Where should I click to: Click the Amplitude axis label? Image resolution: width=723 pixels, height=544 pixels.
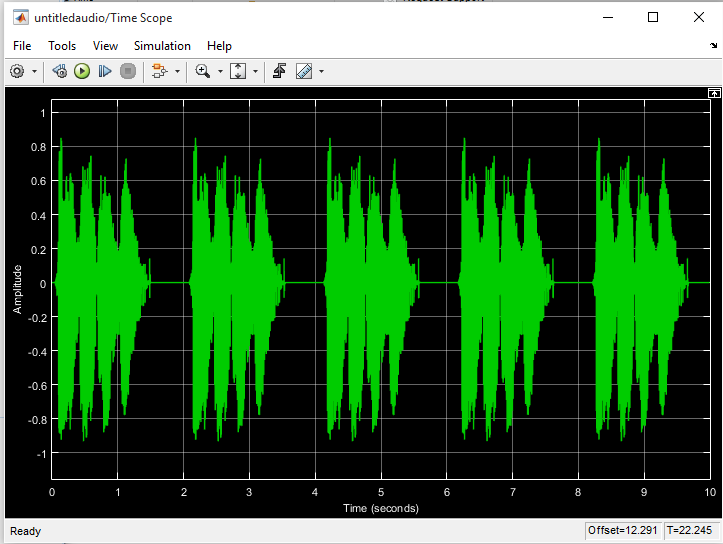pyautogui.click(x=17, y=290)
